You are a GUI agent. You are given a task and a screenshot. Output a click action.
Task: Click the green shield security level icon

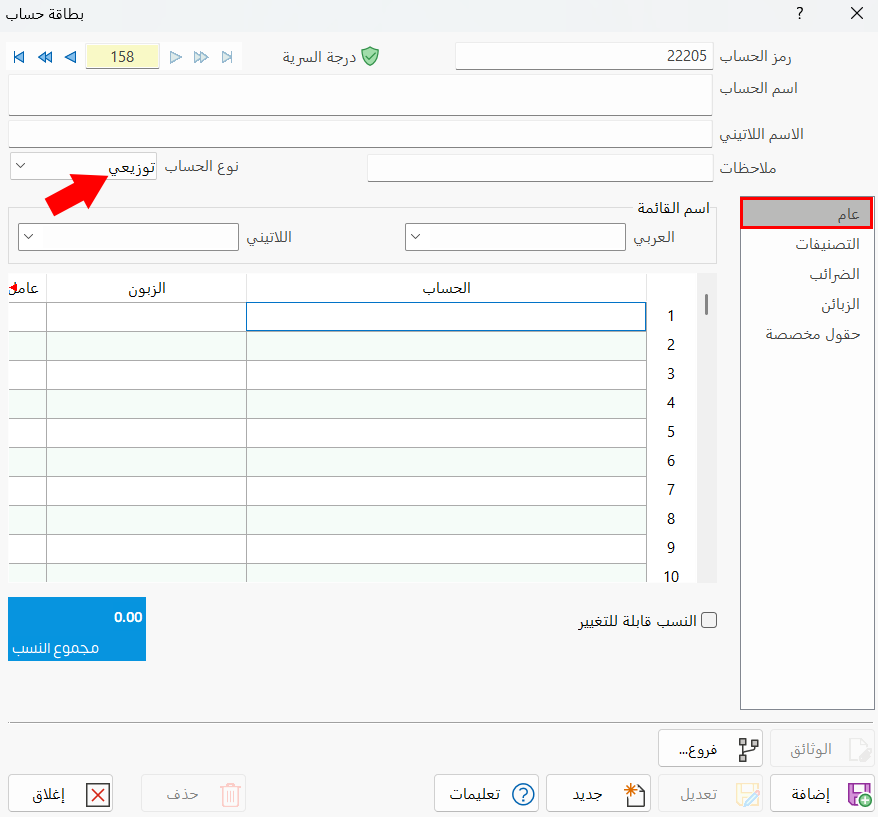click(370, 57)
